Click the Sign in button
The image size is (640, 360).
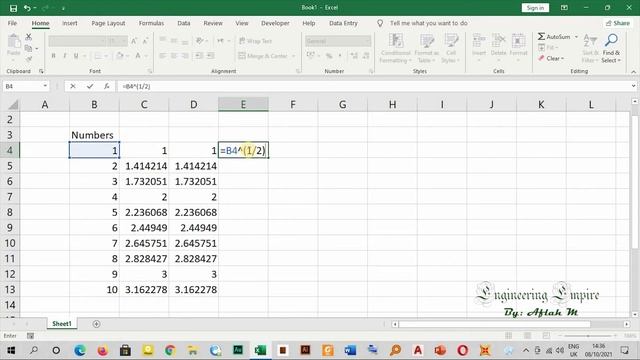(535, 8)
